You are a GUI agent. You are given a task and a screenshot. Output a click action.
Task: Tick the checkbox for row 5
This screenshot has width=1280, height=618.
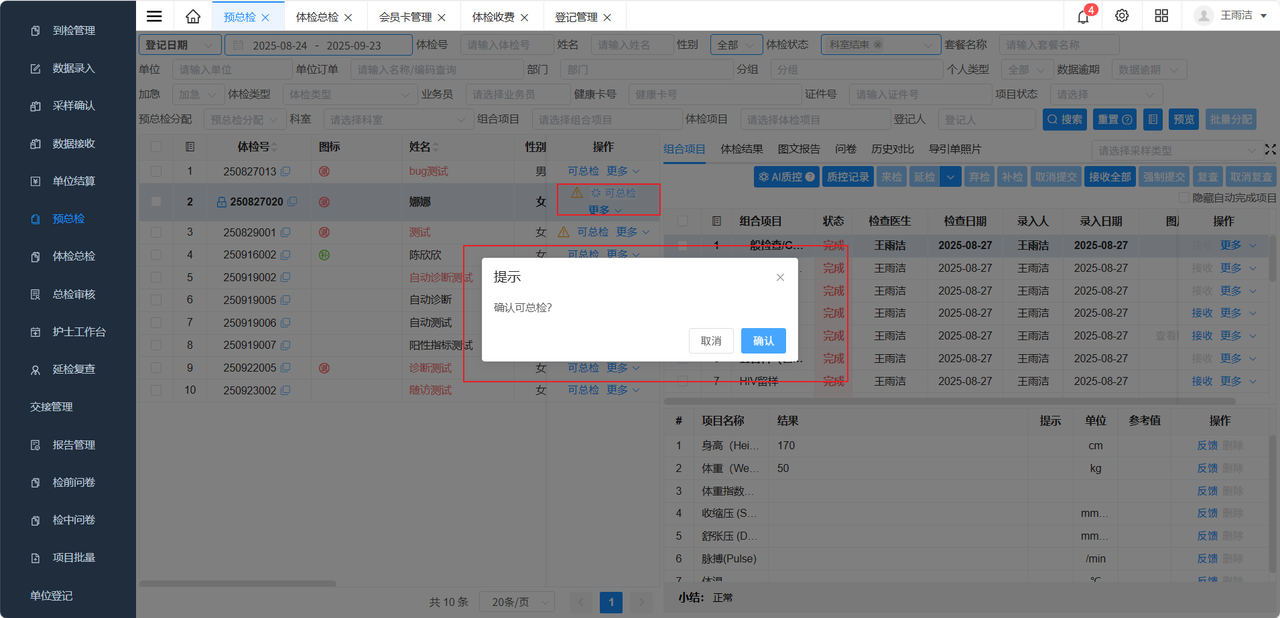point(156,277)
